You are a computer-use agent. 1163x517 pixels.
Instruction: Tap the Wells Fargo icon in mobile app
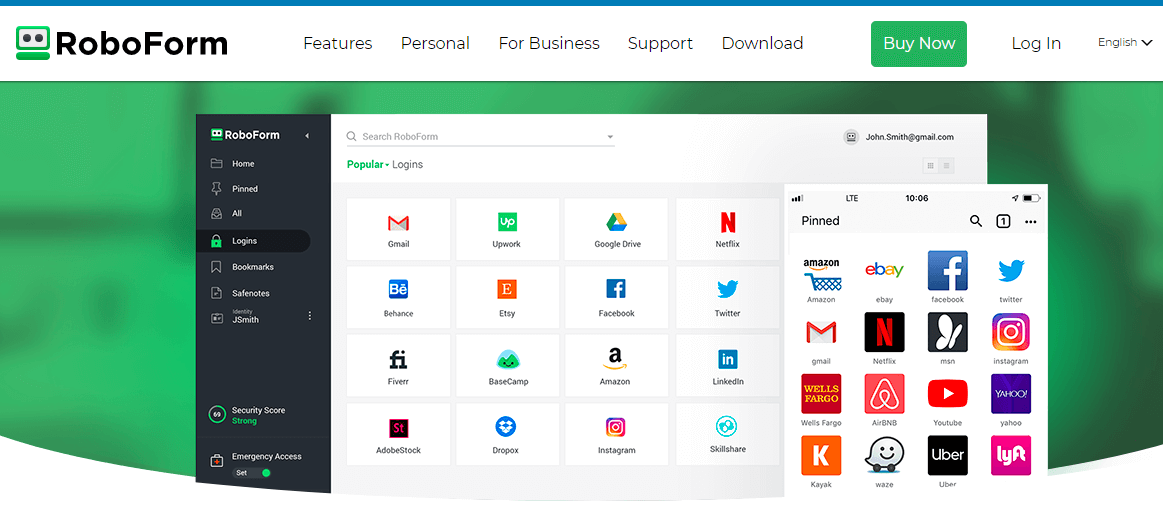tap(821, 394)
